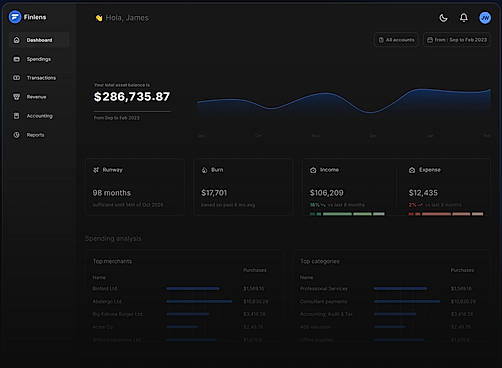Image resolution: width=502 pixels, height=368 pixels.
Task: Click the Spending analysis heading
Action: [113, 238]
